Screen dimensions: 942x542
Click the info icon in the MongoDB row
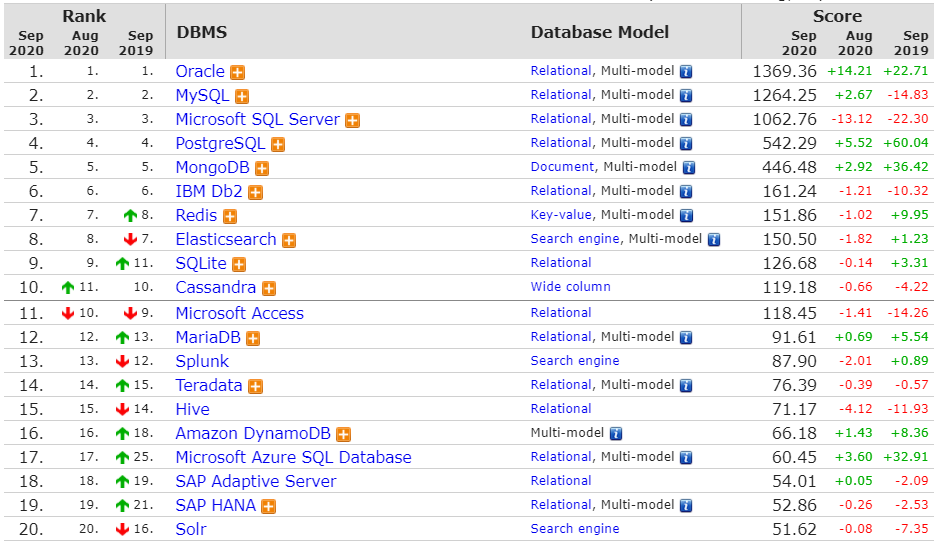tap(689, 168)
